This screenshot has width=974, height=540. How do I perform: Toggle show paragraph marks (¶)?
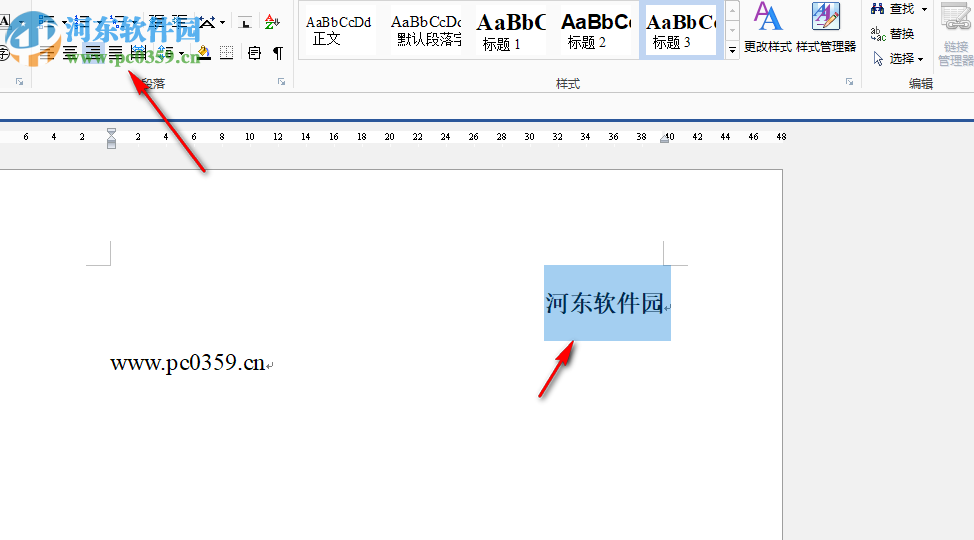pos(278,53)
